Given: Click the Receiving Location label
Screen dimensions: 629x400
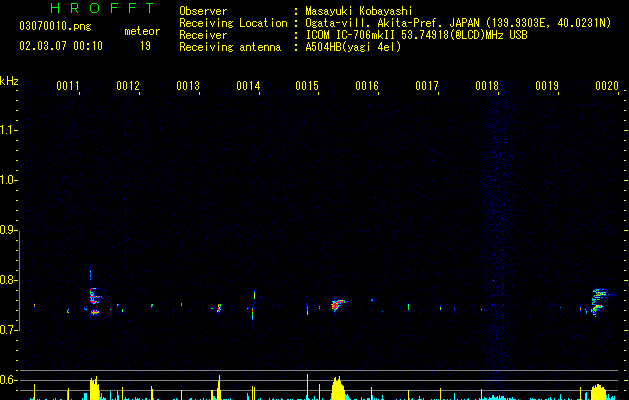Looking at the screenshot, I should [x=233, y=23].
